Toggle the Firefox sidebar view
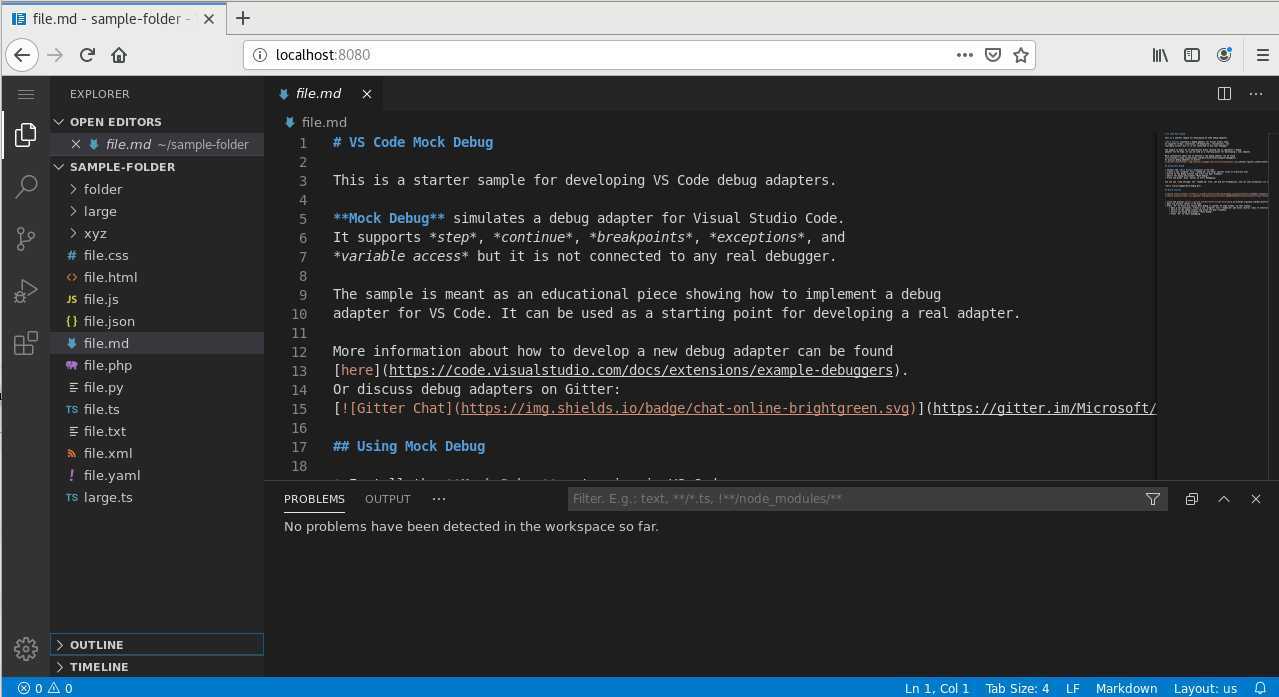This screenshot has height=697, width=1279. pos(1192,55)
